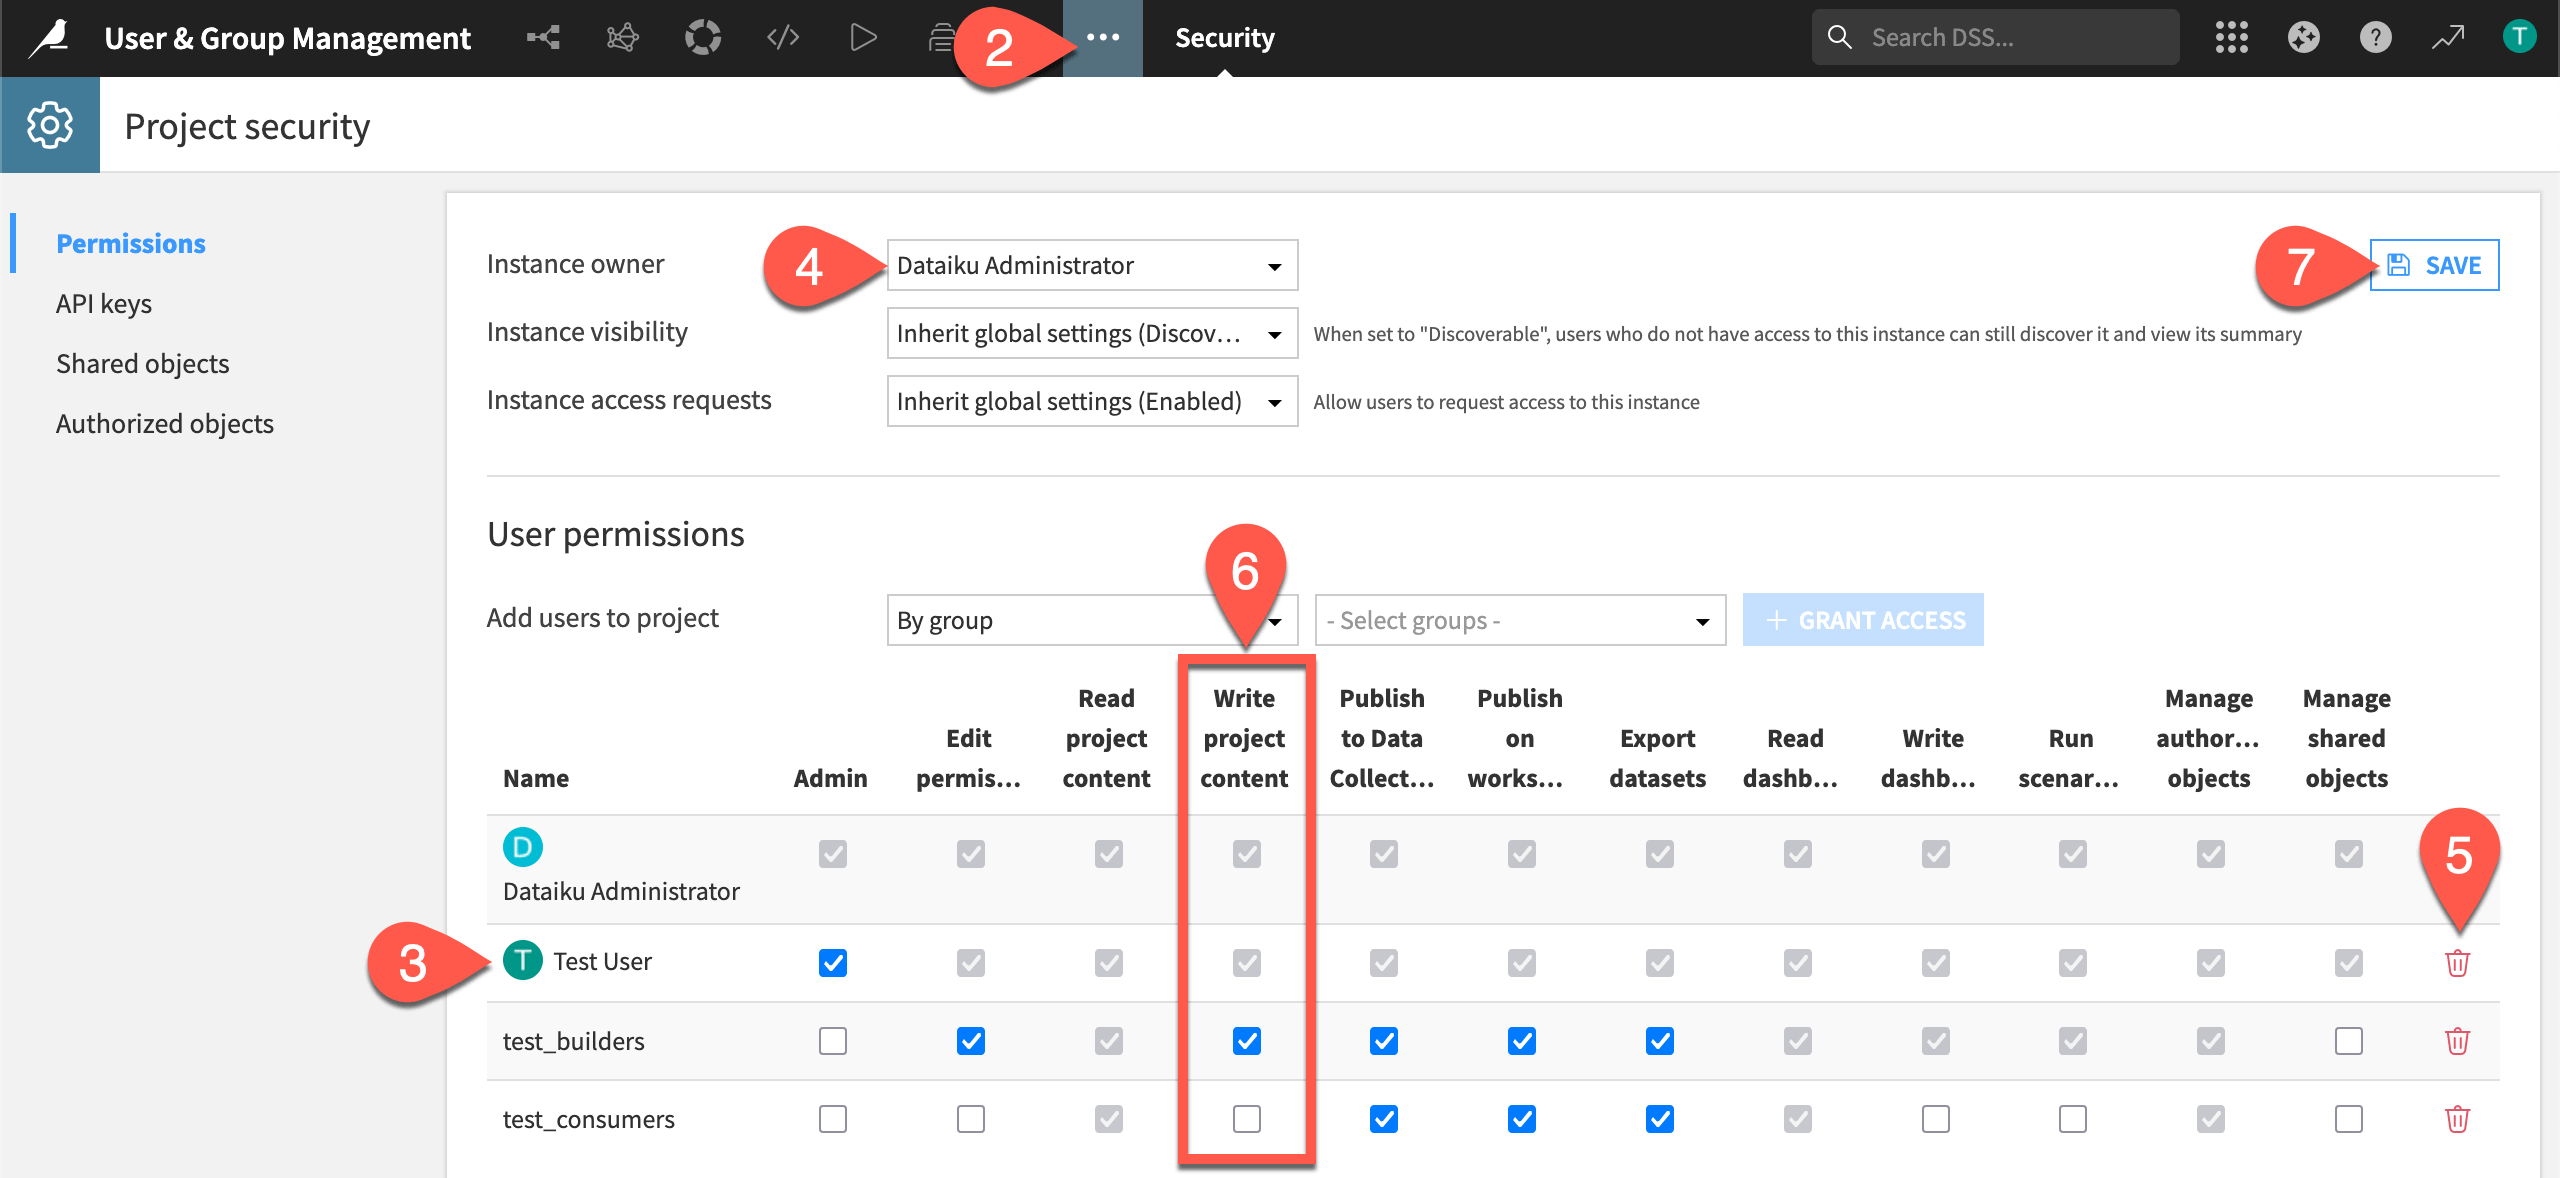
Task: Open the help question mark icon
Action: pos(2375,38)
